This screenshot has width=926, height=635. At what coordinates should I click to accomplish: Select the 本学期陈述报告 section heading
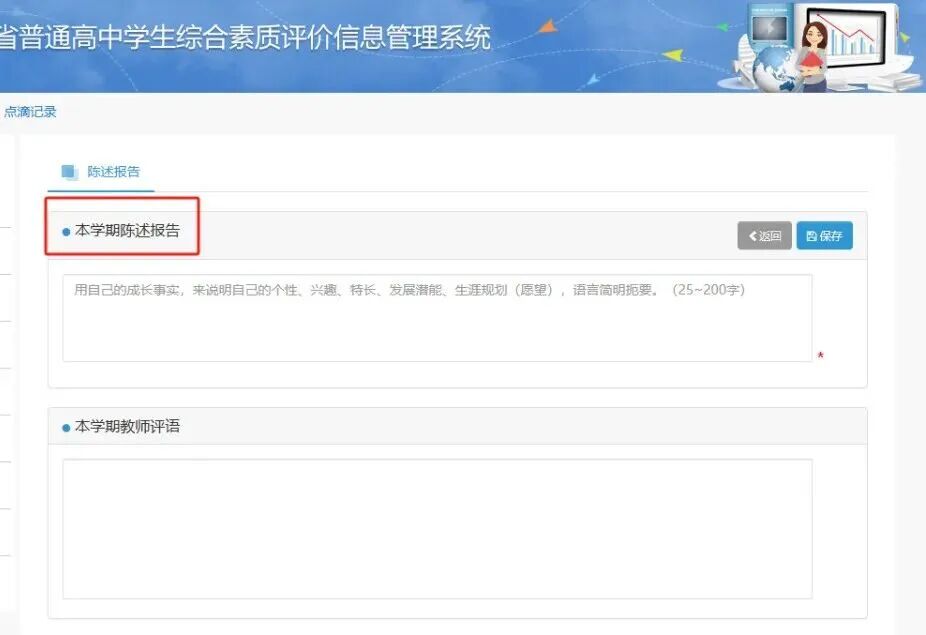[x=127, y=231]
